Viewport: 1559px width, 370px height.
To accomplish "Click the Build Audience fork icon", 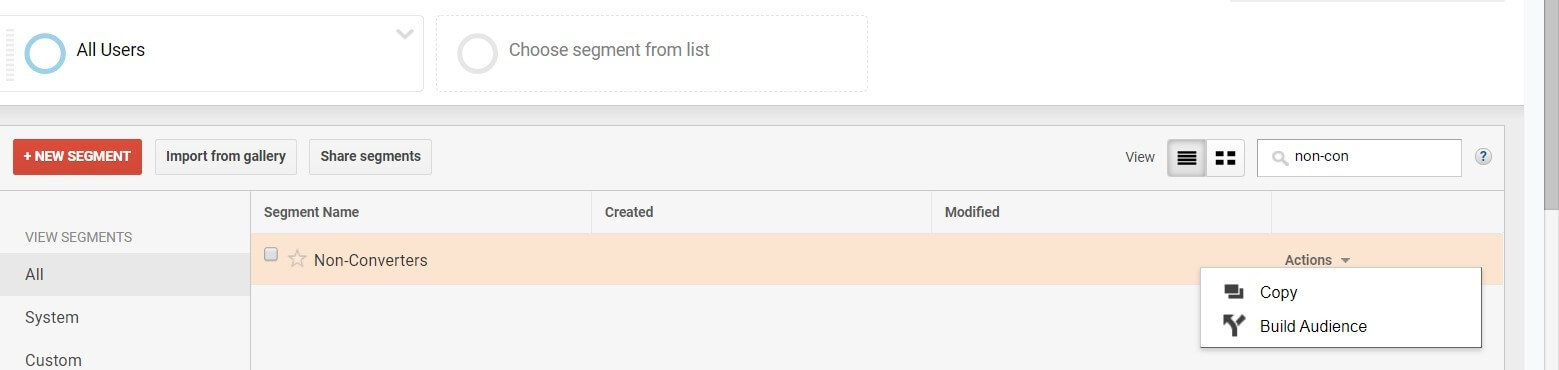I will click(1234, 326).
